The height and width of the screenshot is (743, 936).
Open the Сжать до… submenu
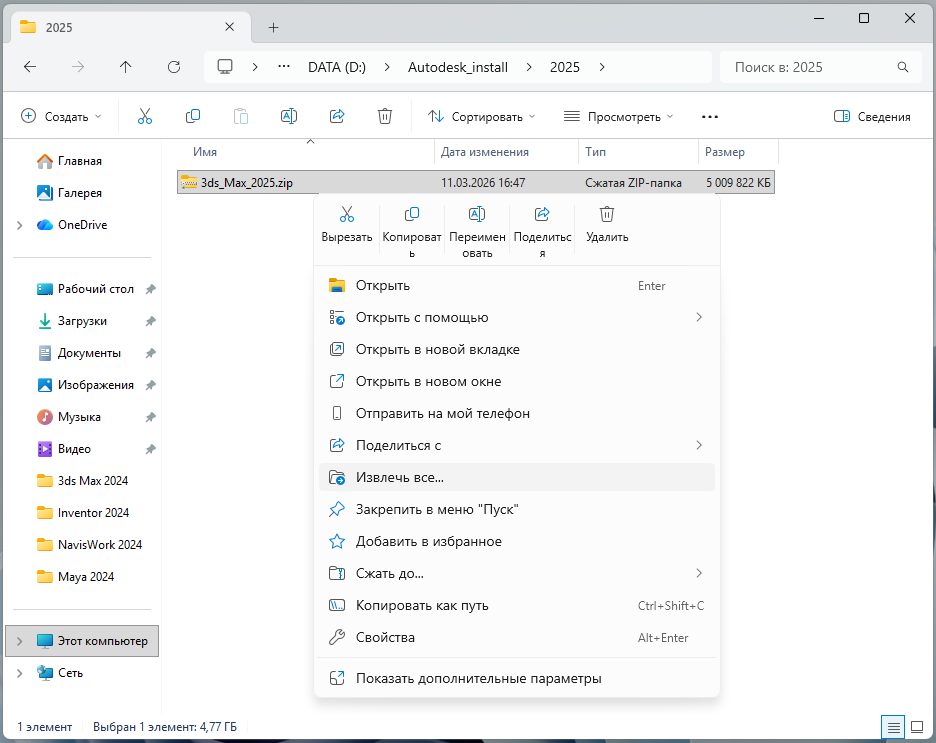pos(517,574)
